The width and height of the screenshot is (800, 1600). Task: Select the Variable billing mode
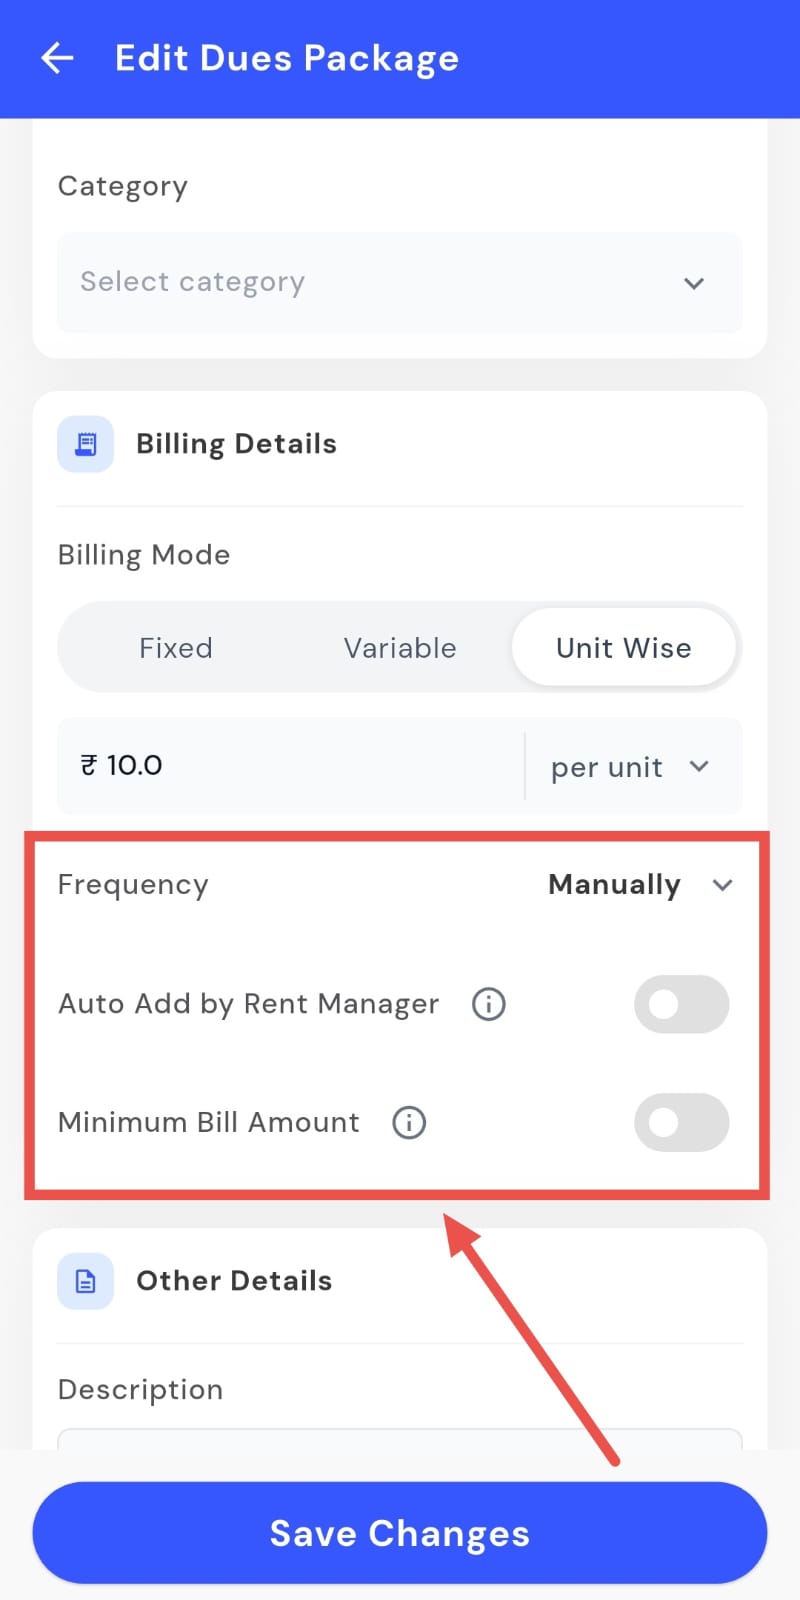point(400,648)
